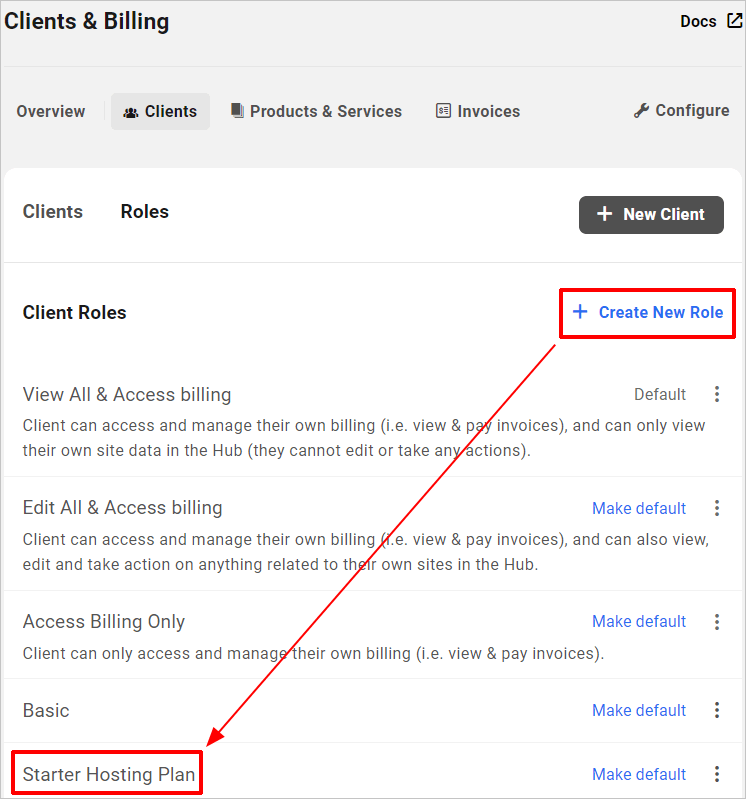Screen dimensions: 746x799
Task: Click the Clients main navigation tab
Action: [160, 112]
